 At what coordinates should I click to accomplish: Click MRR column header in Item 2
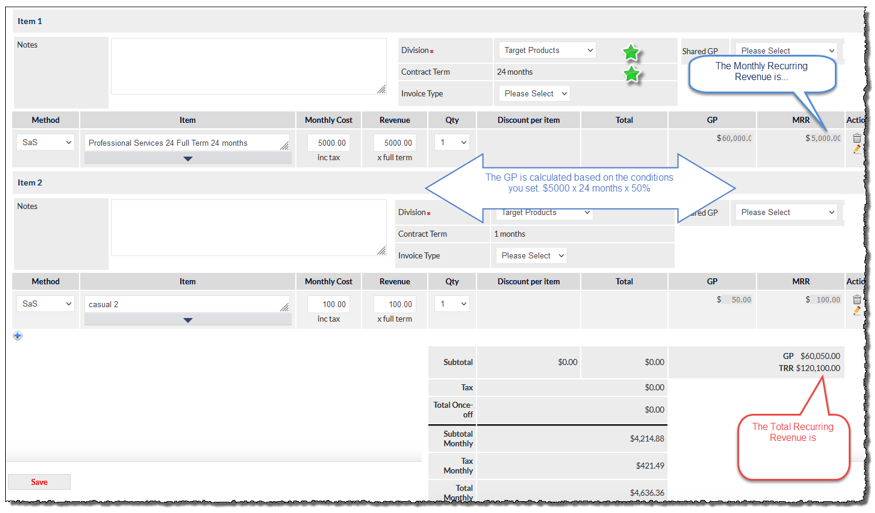(801, 281)
